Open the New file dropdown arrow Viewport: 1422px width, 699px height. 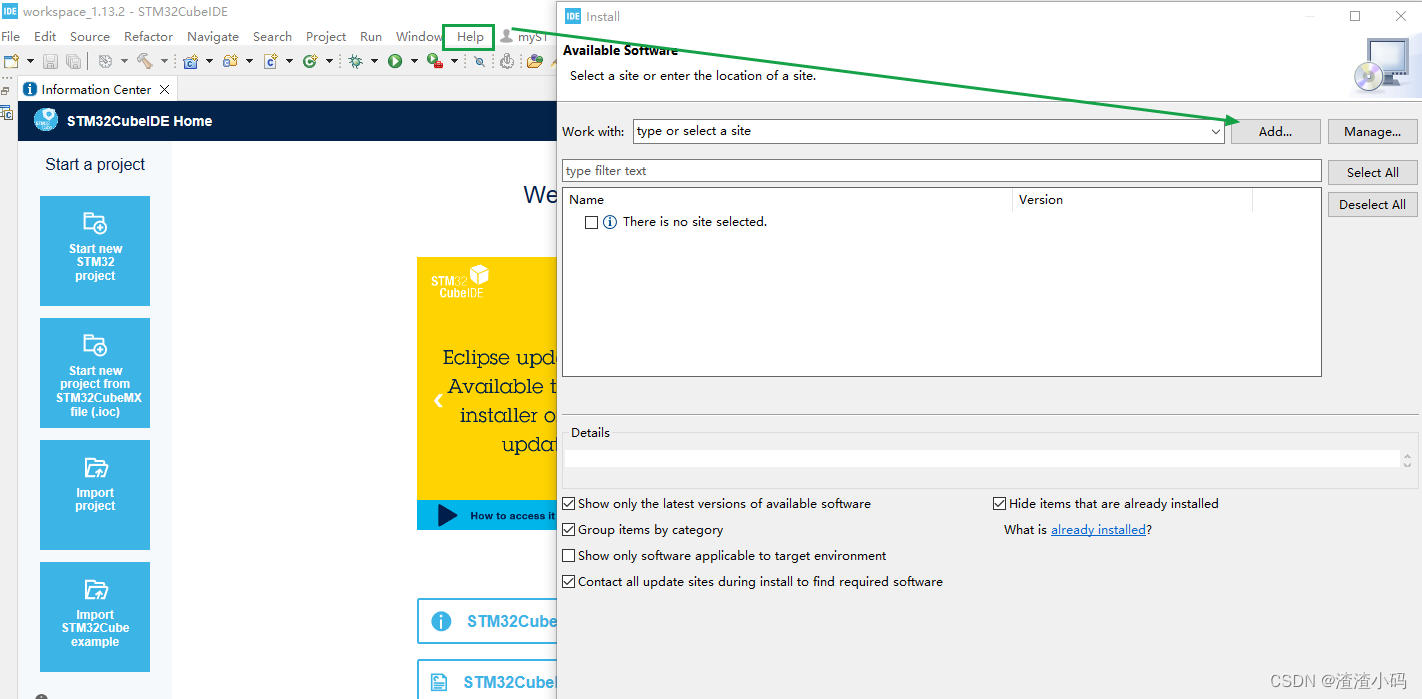(x=30, y=61)
